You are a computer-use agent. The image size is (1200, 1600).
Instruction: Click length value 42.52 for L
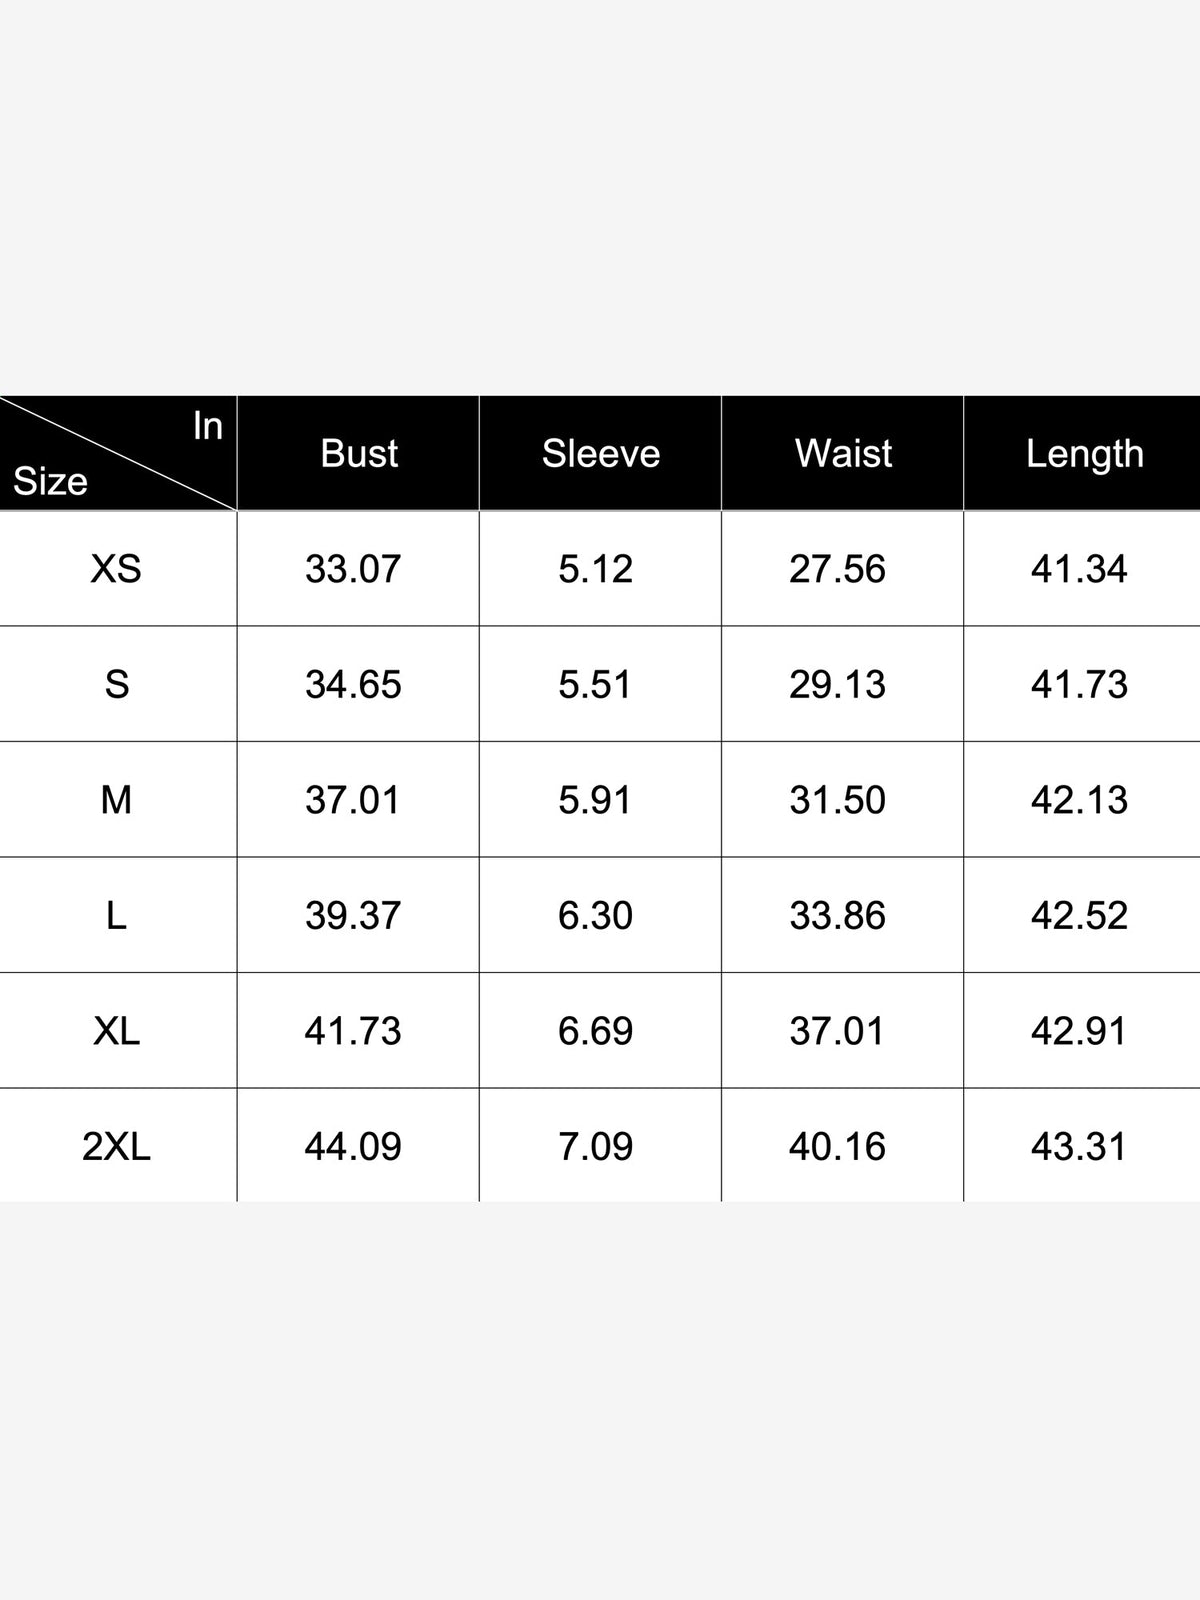click(1079, 916)
